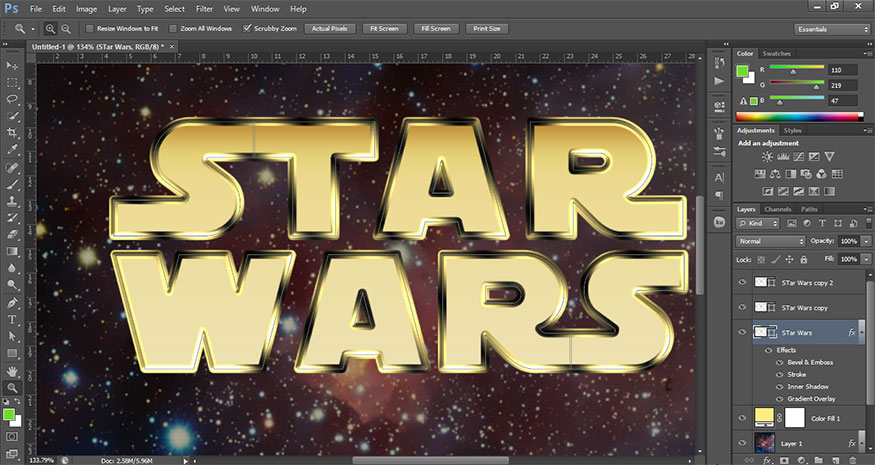875x465 pixels.
Task: Open the Layer menu
Action: (x=117, y=9)
